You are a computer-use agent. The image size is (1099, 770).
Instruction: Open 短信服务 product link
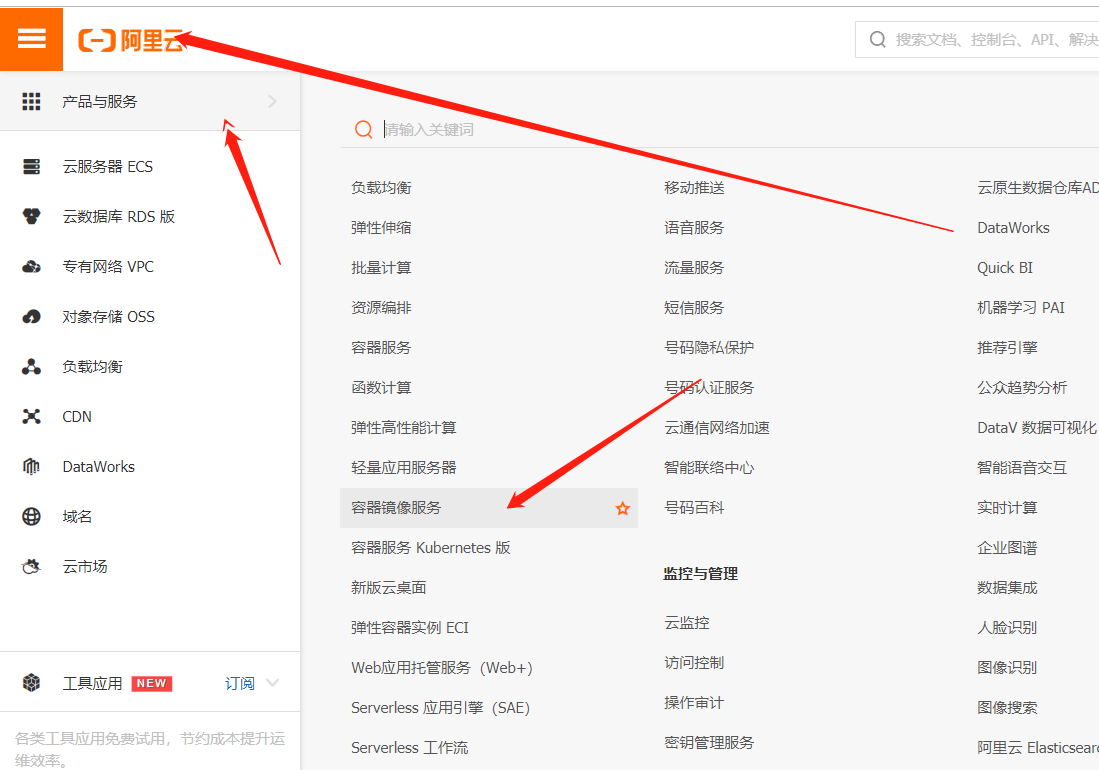pyautogui.click(x=695, y=308)
